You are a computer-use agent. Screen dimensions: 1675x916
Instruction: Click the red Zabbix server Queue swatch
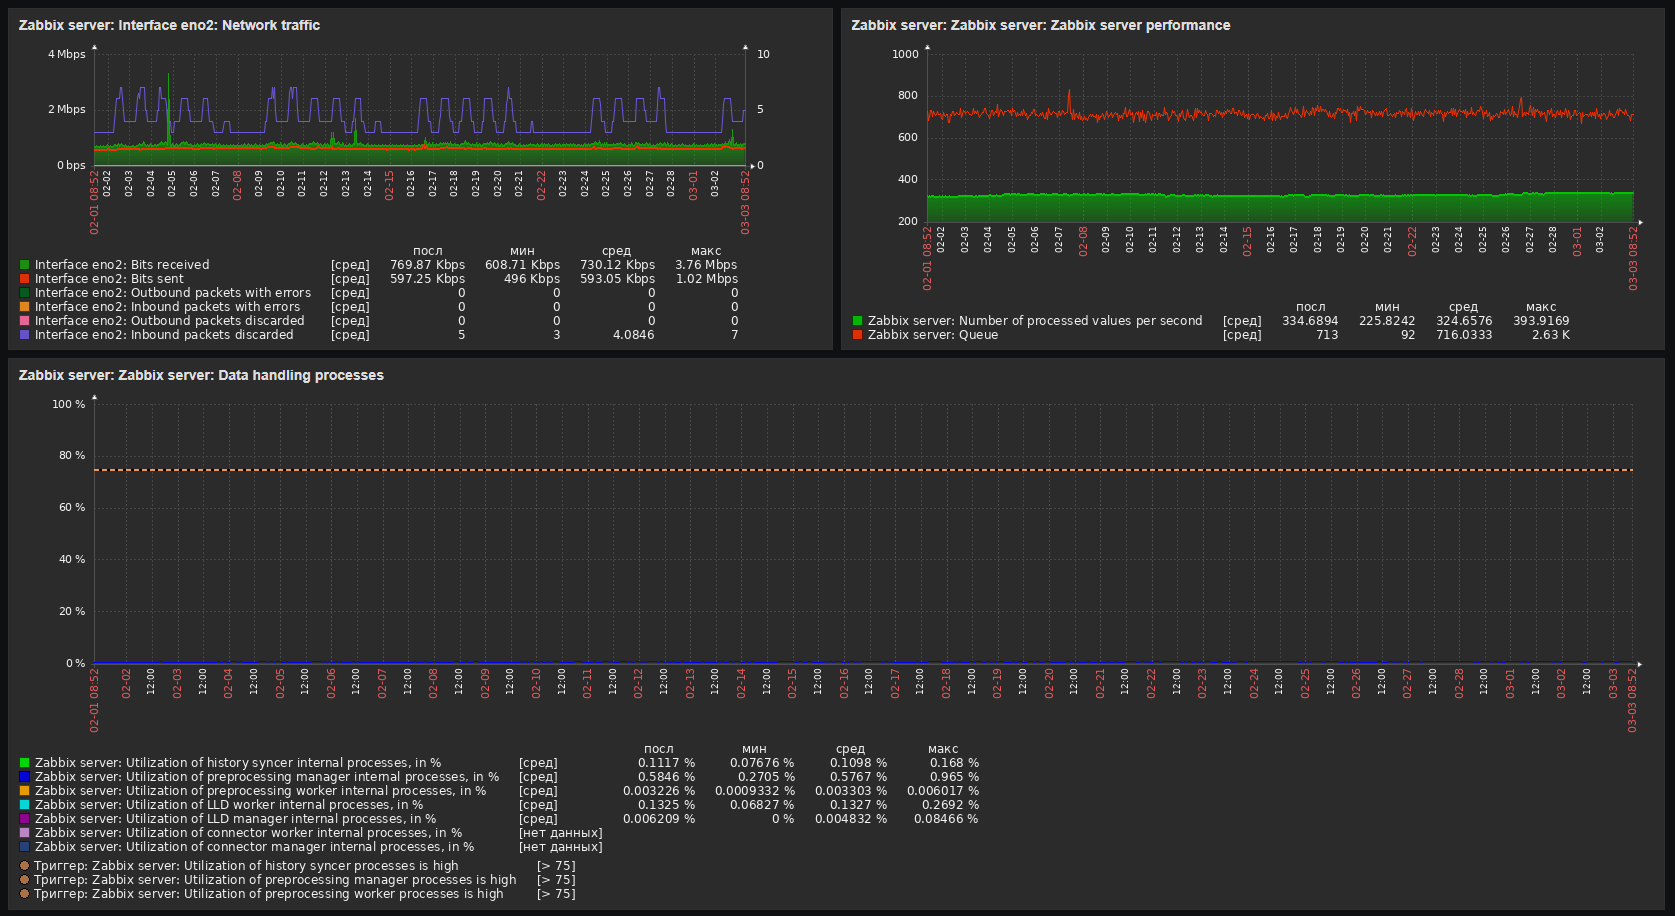click(x=857, y=335)
